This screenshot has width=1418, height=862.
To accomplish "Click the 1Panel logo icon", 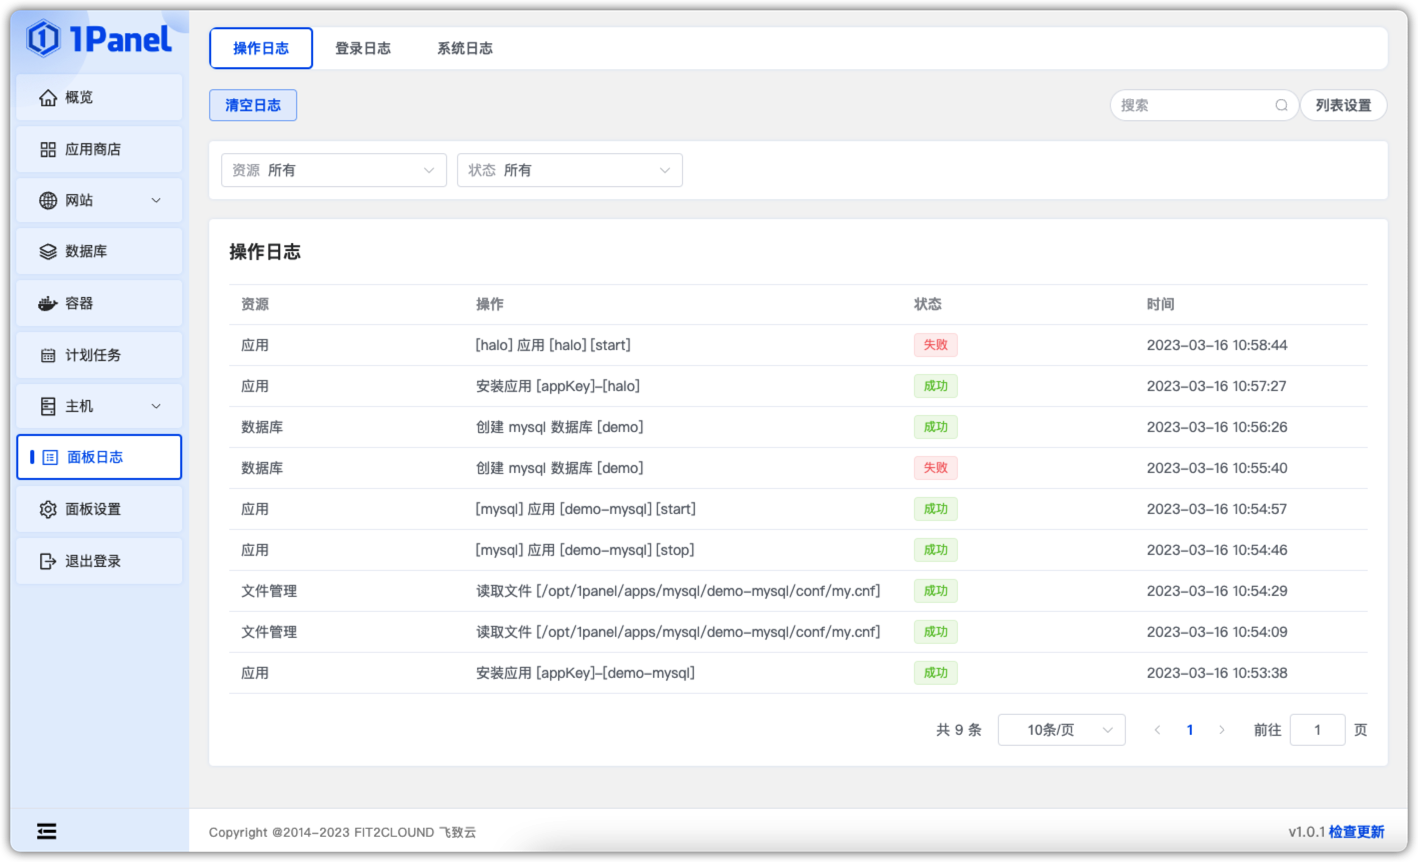I will click(x=43, y=39).
